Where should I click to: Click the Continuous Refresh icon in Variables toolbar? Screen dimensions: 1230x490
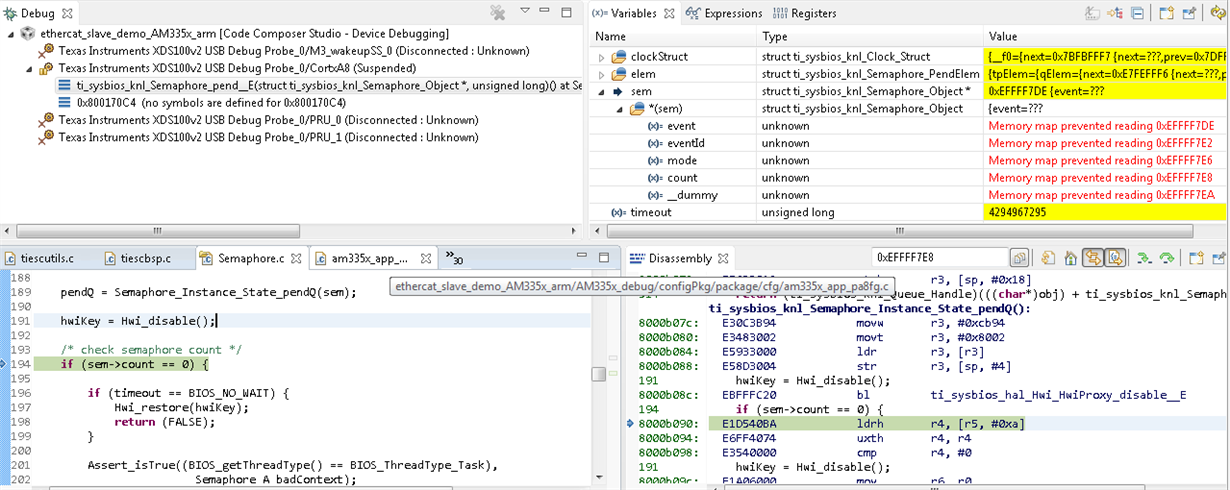pyautogui.click(x=1218, y=13)
